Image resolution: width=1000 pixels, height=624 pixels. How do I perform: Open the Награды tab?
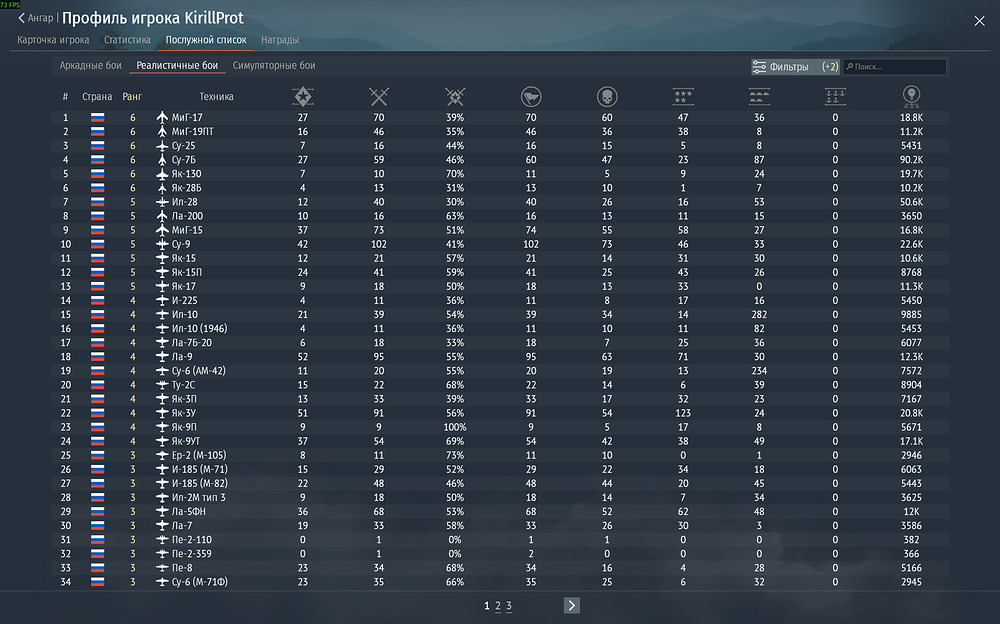point(280,40)
